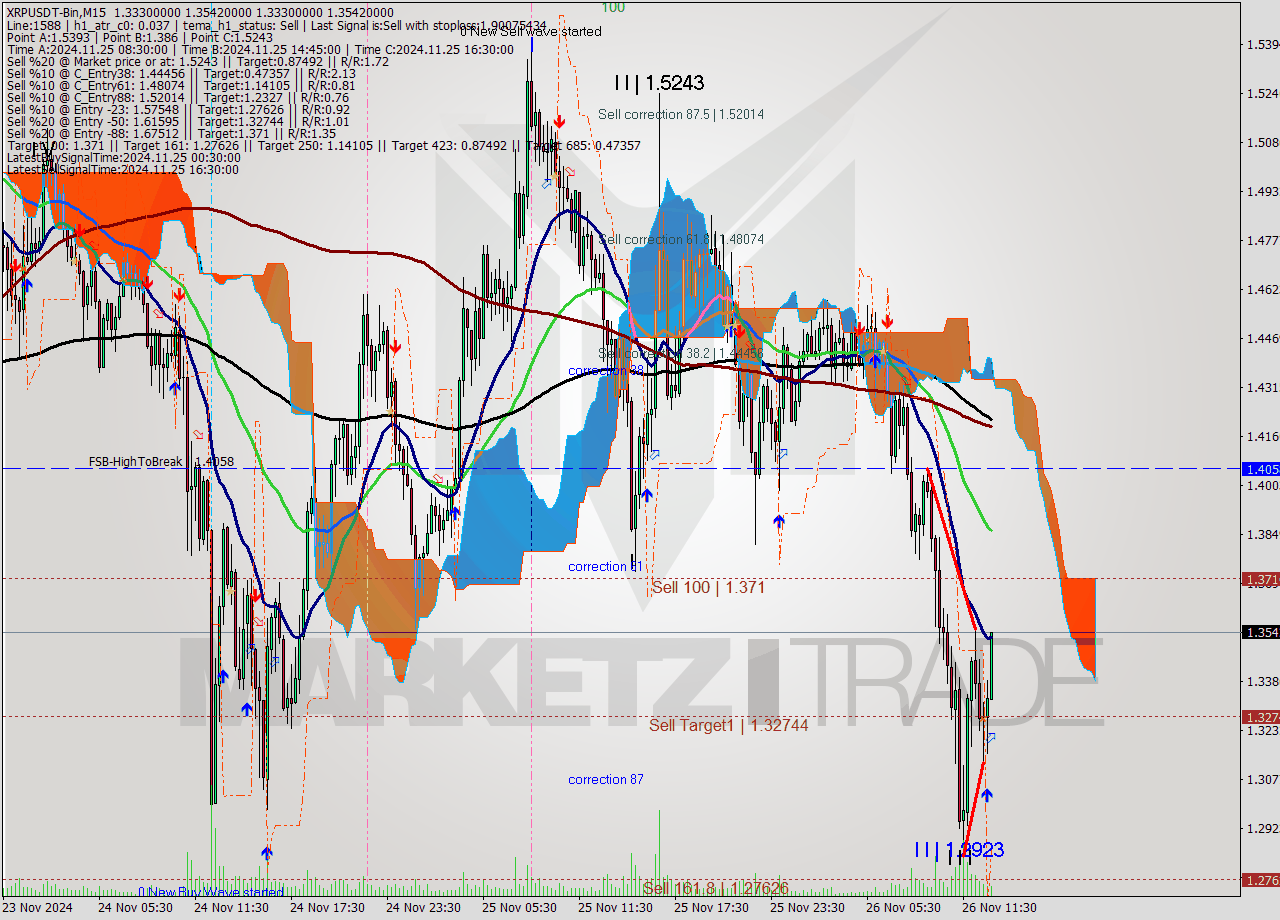Viewport: 1280px width, 920px height.
Task: Click the 'Sell correction 87.5 | 1.52014' label
Action: (x=681, y=114)
